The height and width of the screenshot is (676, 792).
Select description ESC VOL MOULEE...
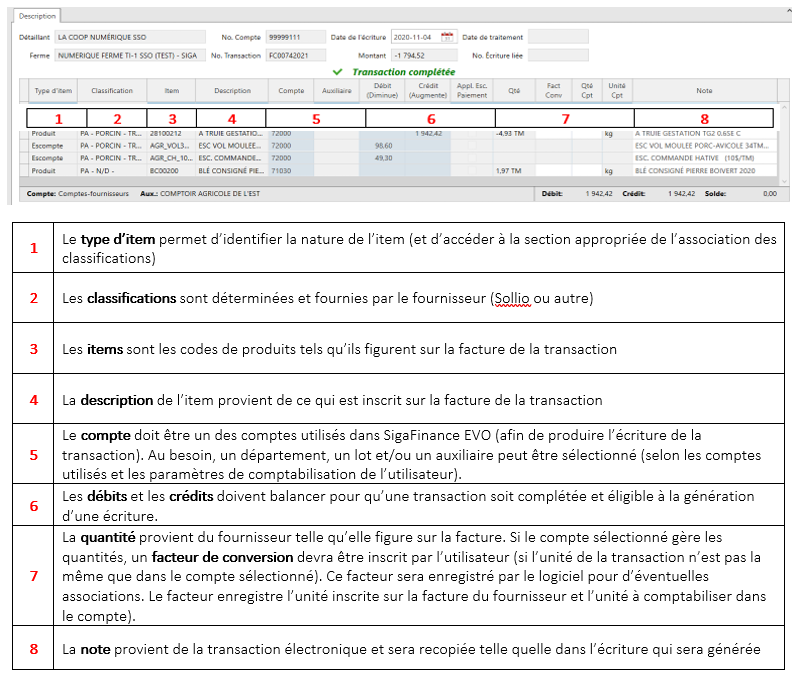(x=230, y=146)
